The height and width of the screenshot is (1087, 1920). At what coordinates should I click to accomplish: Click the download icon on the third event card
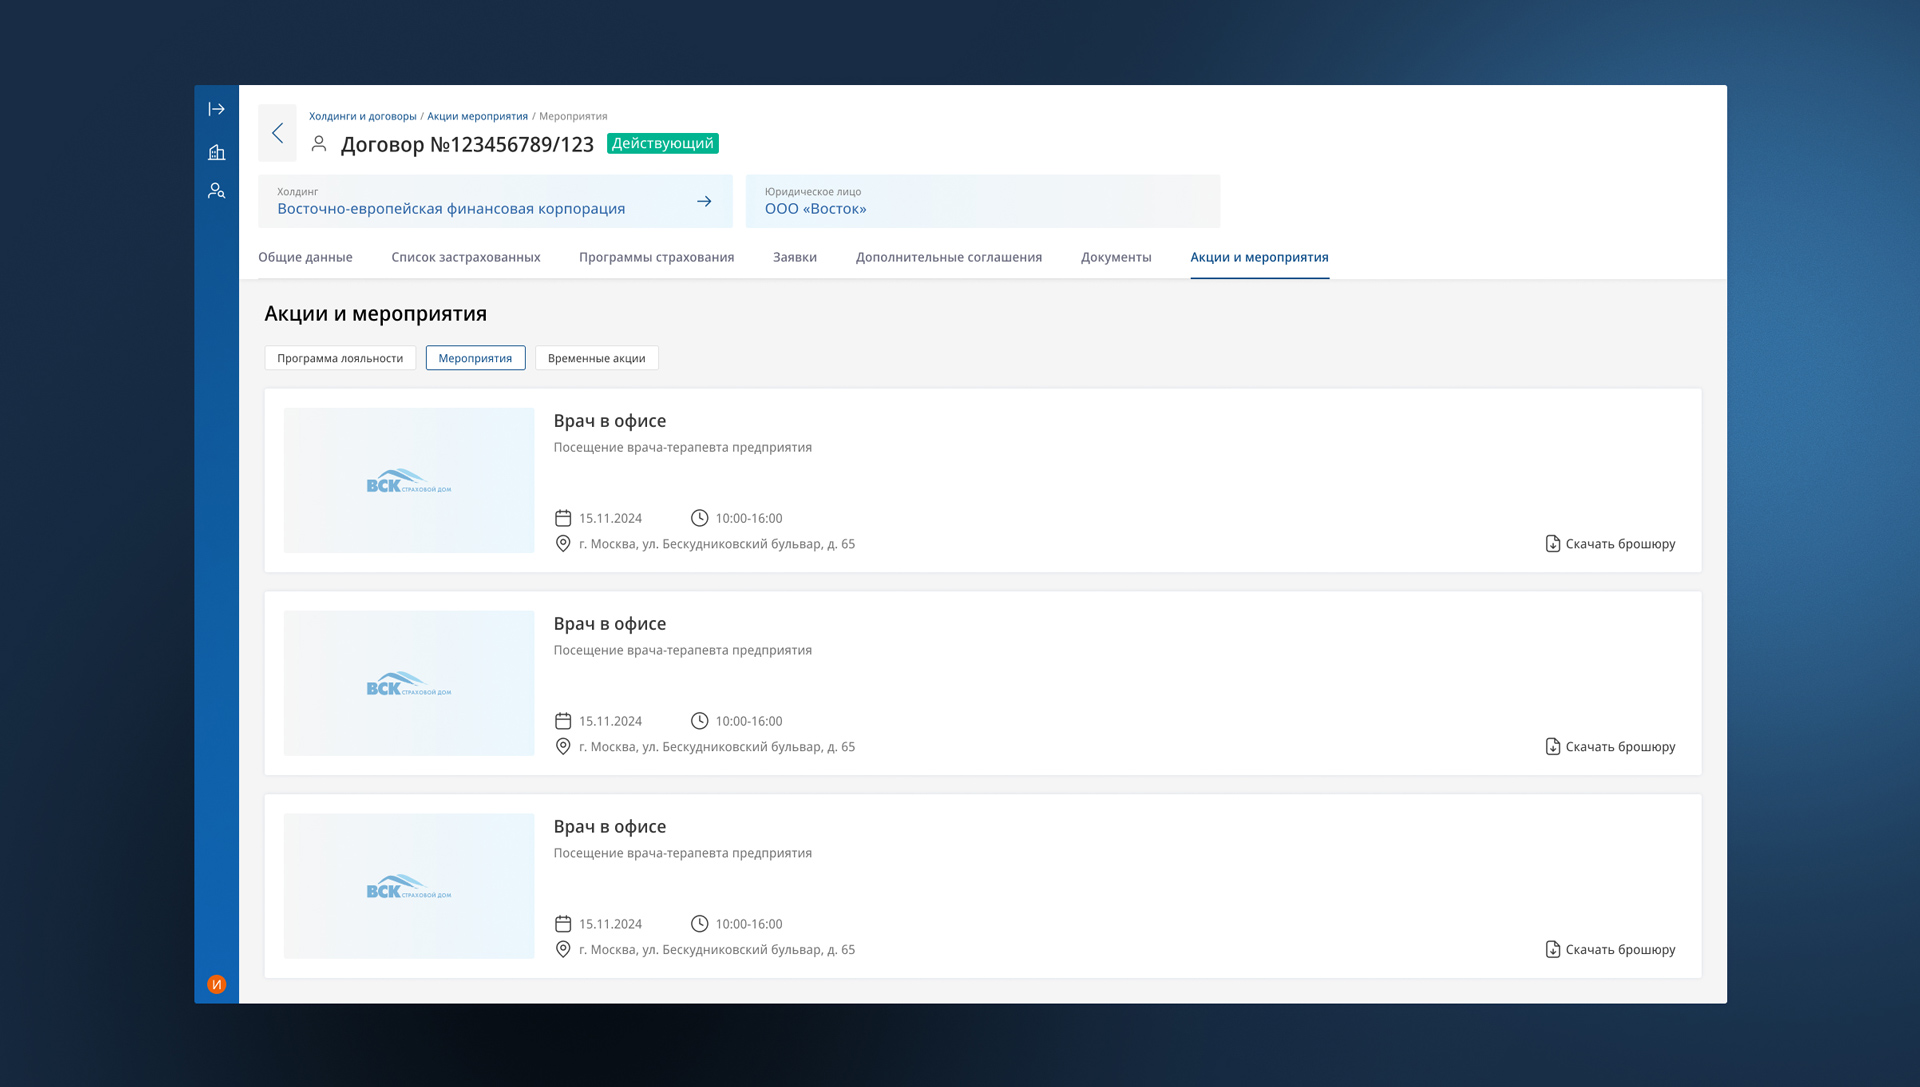[1552, 950]
